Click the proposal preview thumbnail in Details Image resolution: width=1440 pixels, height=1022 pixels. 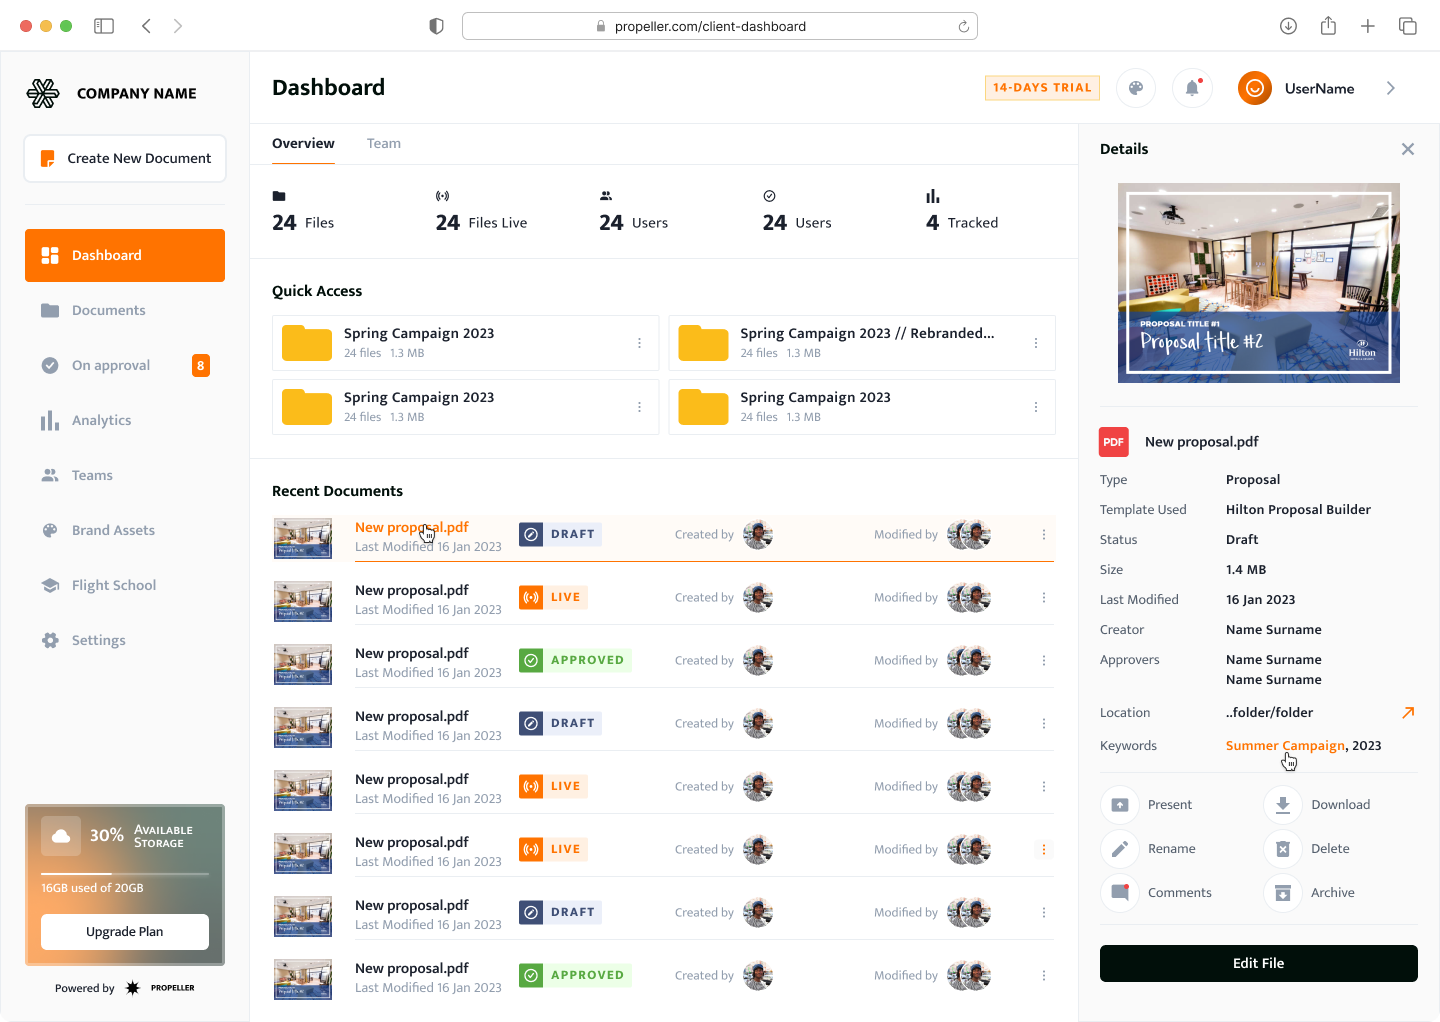(1258, 283)
